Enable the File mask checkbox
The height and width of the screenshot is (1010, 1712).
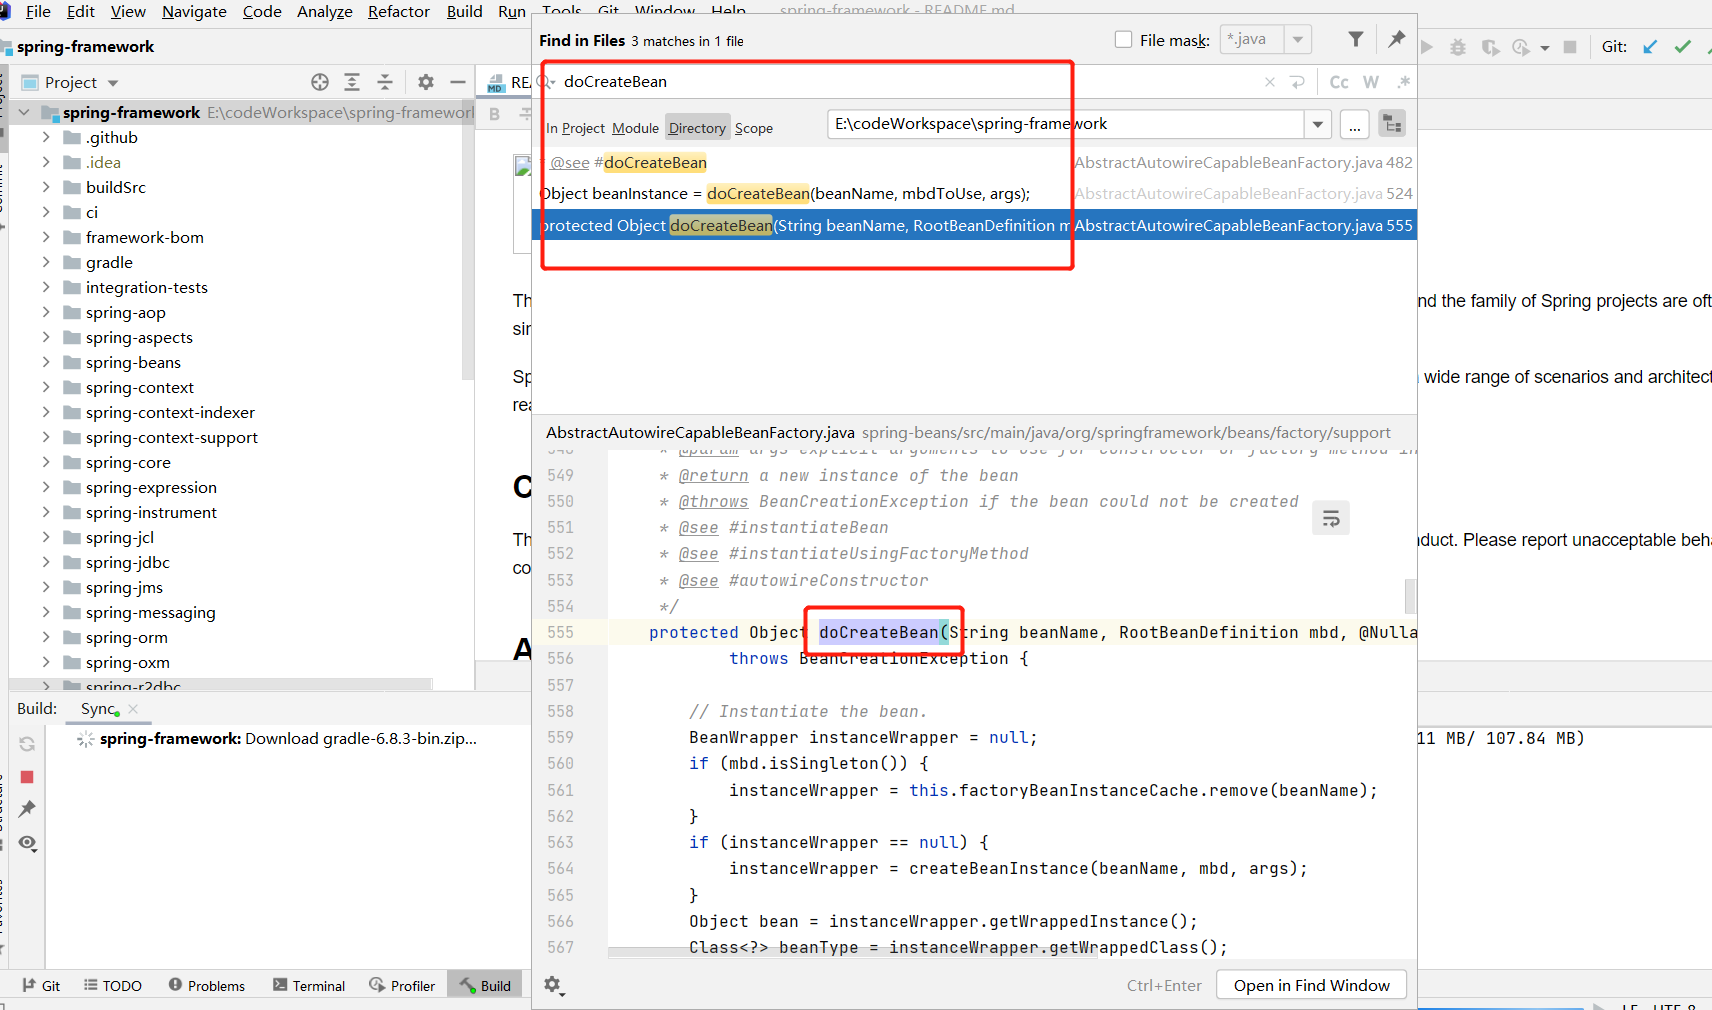1123,40
